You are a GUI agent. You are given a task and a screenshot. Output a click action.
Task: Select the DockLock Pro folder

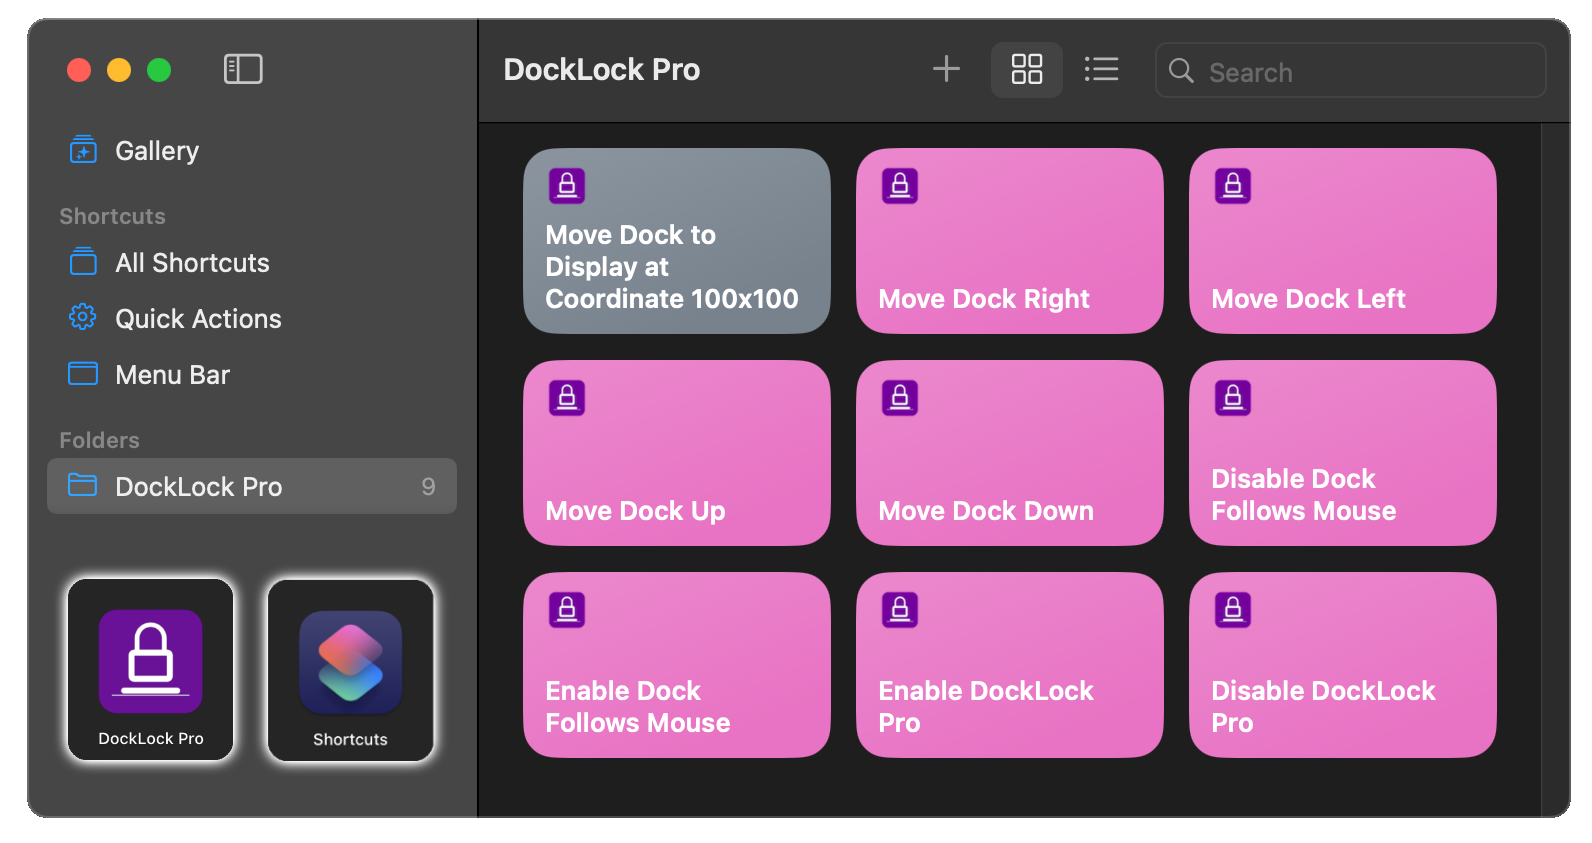(252, 486)
